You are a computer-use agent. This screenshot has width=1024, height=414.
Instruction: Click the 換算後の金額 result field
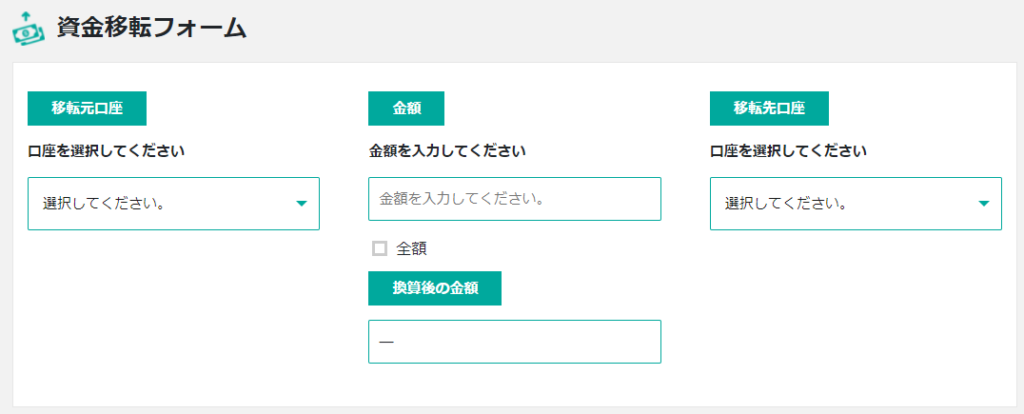point(515,342)
